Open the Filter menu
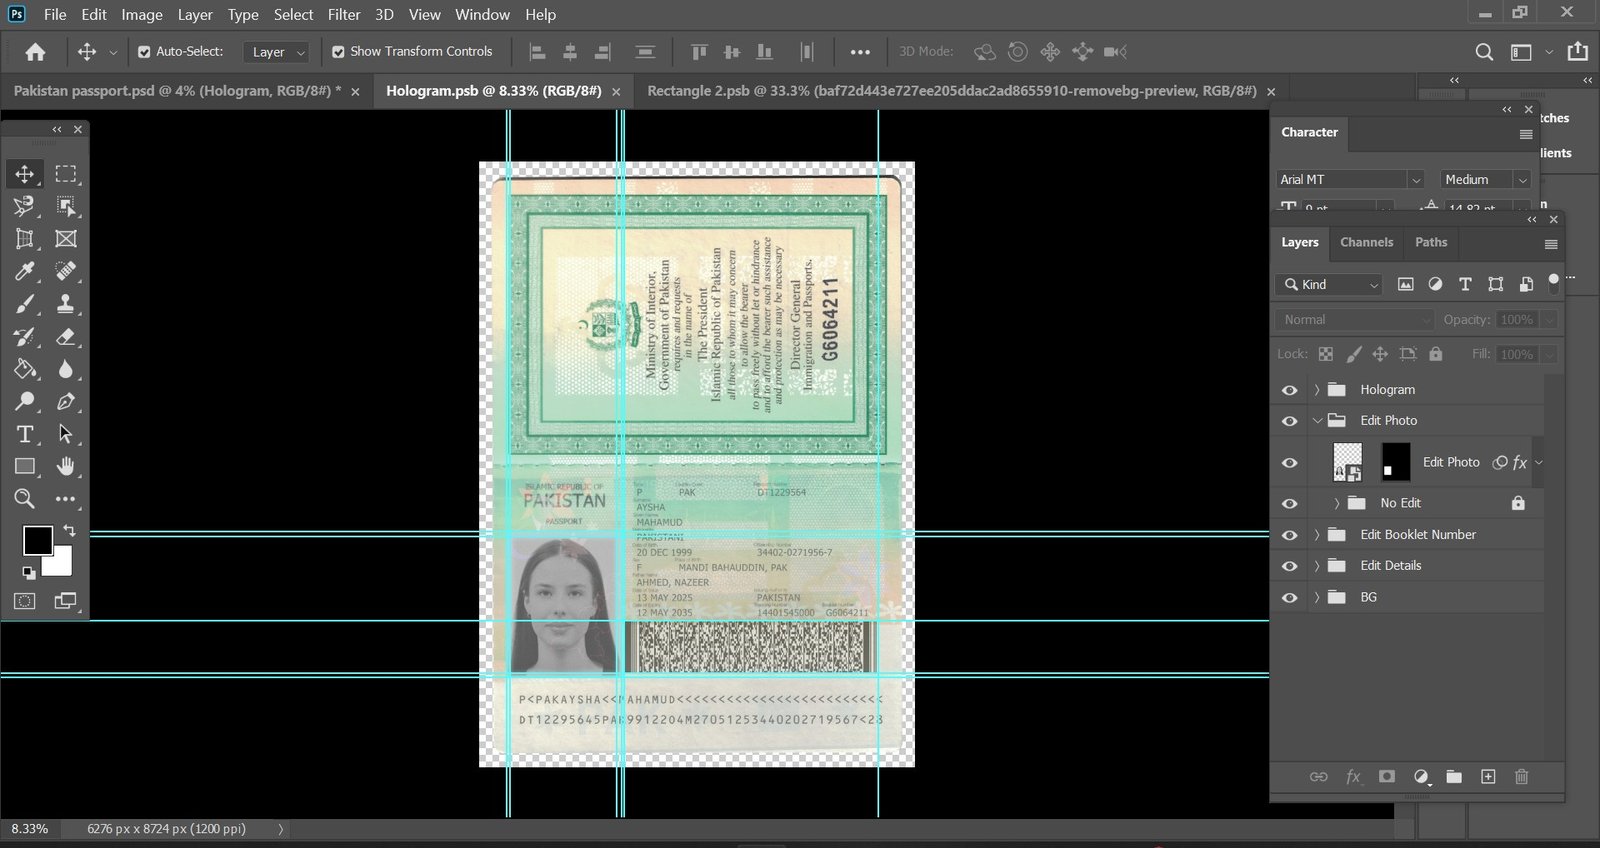Screen dimensions: 1600x848 coord(344,15)
